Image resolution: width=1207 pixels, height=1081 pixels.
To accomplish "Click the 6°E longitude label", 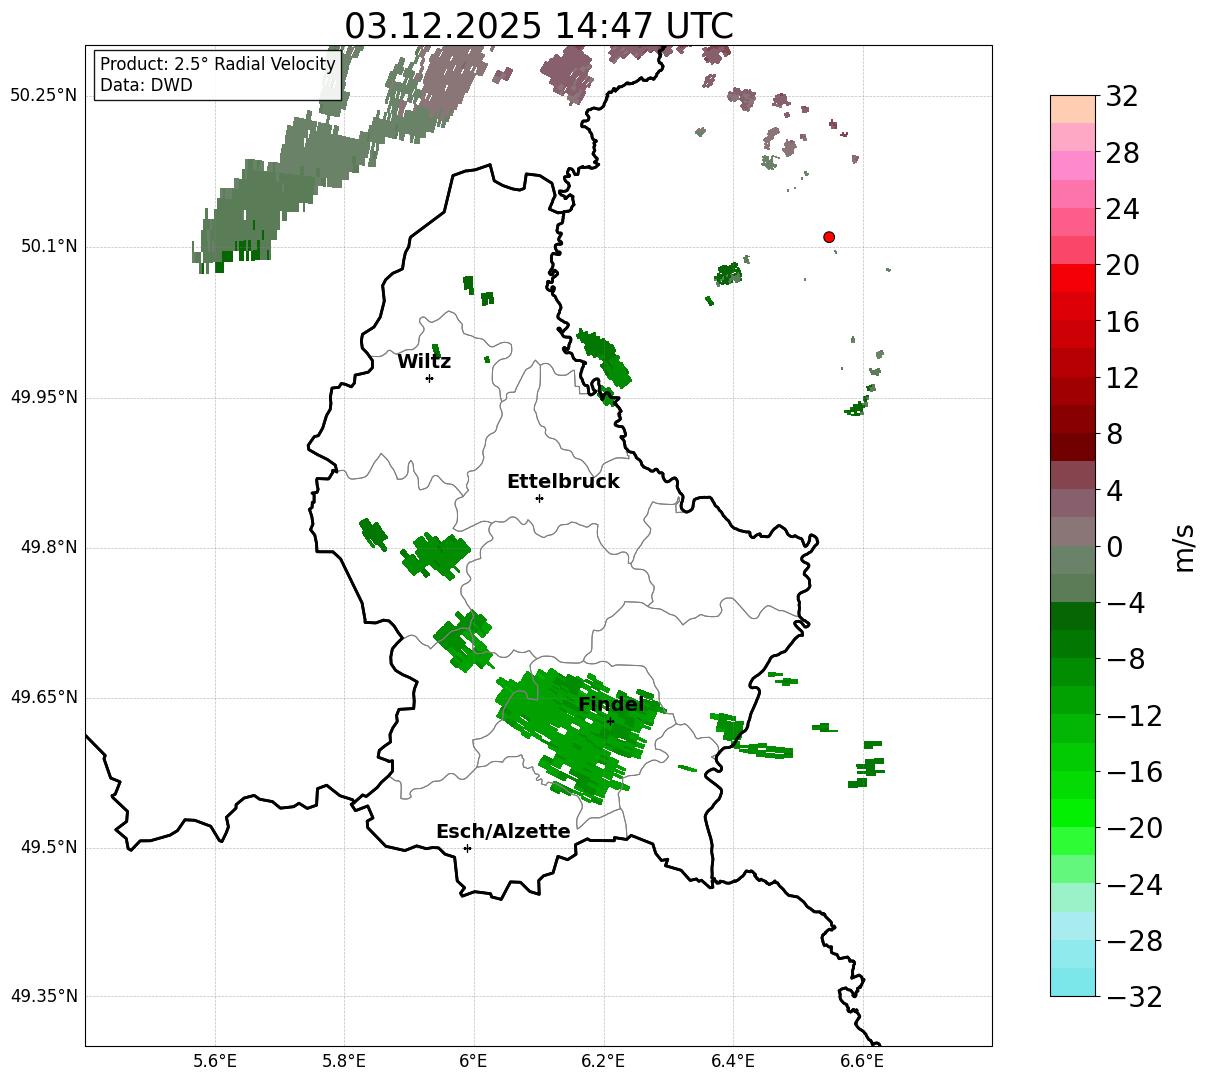I will point(474,1061).
